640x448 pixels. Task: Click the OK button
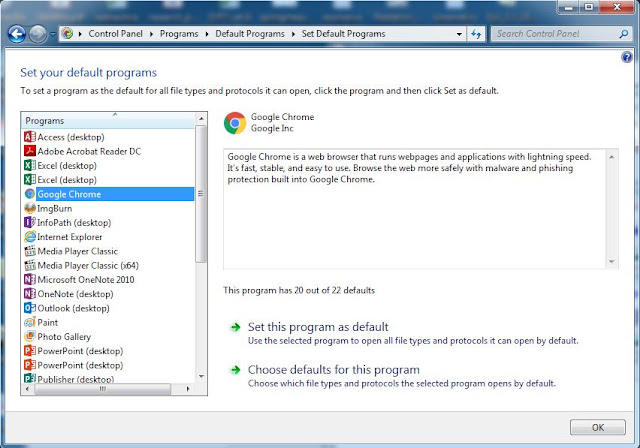598,427
